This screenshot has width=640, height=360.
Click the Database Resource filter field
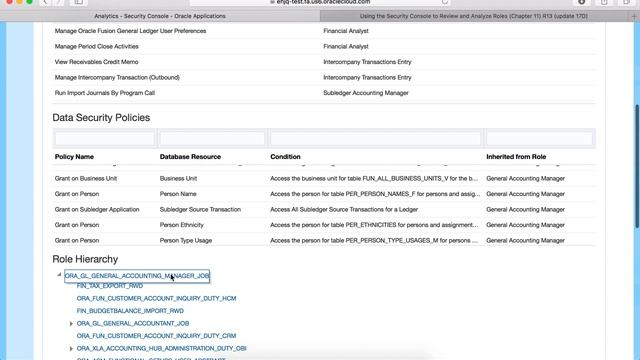click(212, 139)
